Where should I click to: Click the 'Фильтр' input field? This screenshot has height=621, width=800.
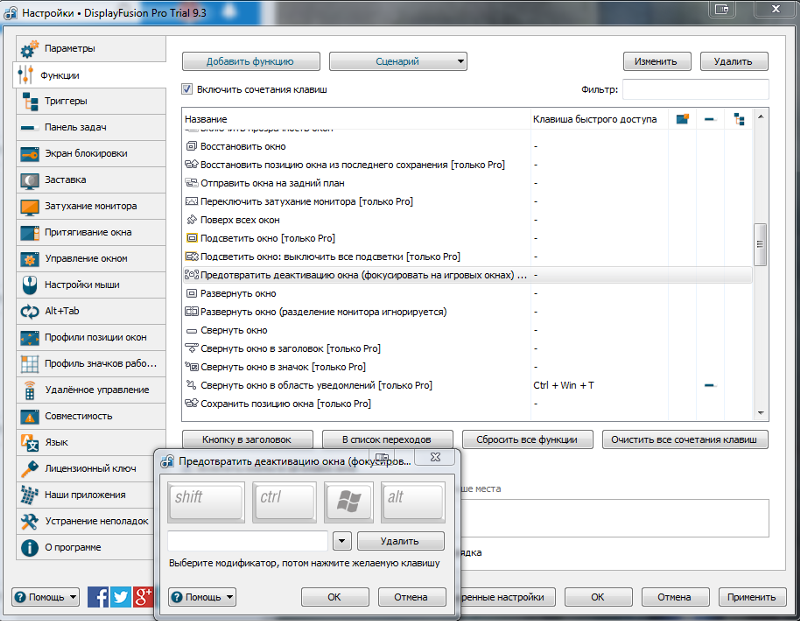pos(695,90)
